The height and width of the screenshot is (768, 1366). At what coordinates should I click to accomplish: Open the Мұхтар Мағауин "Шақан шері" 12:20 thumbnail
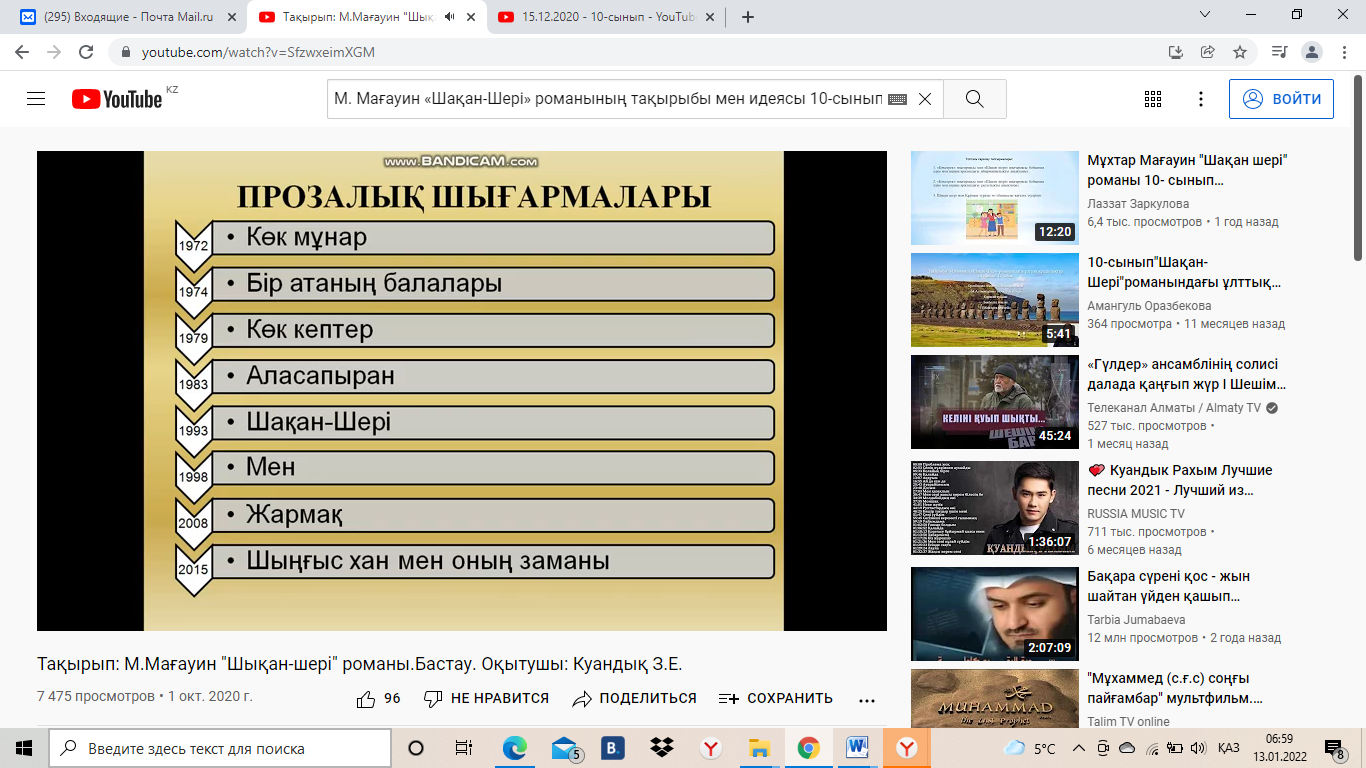tap(994, 198)
